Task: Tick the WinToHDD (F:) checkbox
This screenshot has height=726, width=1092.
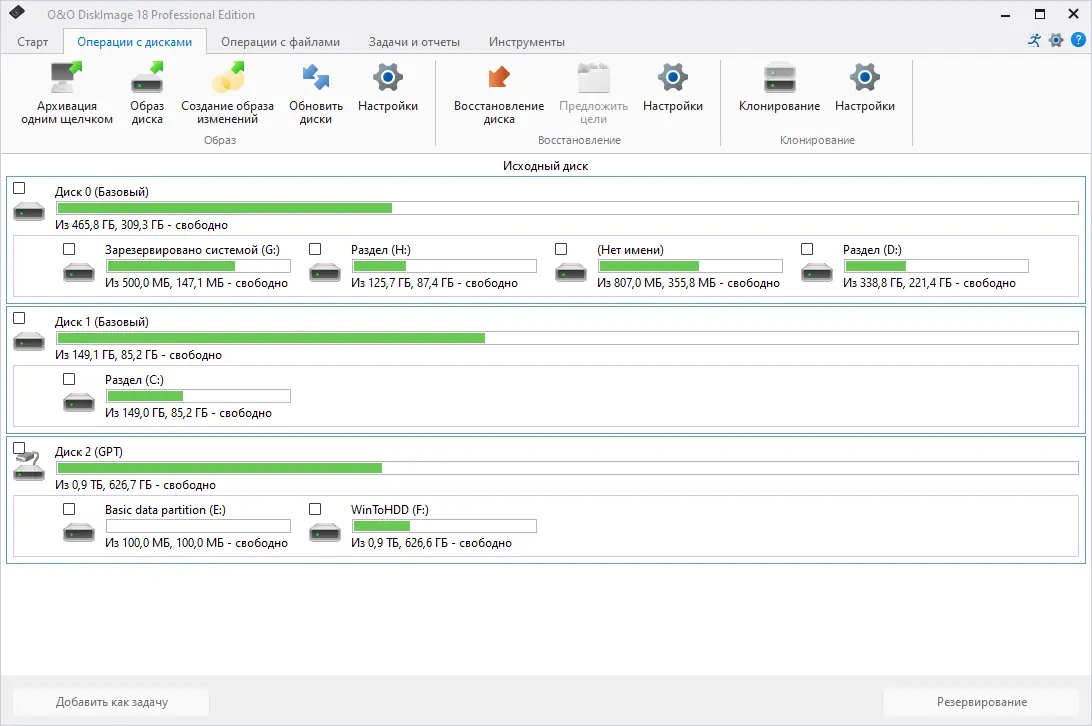Action: (x=315, y=509)
